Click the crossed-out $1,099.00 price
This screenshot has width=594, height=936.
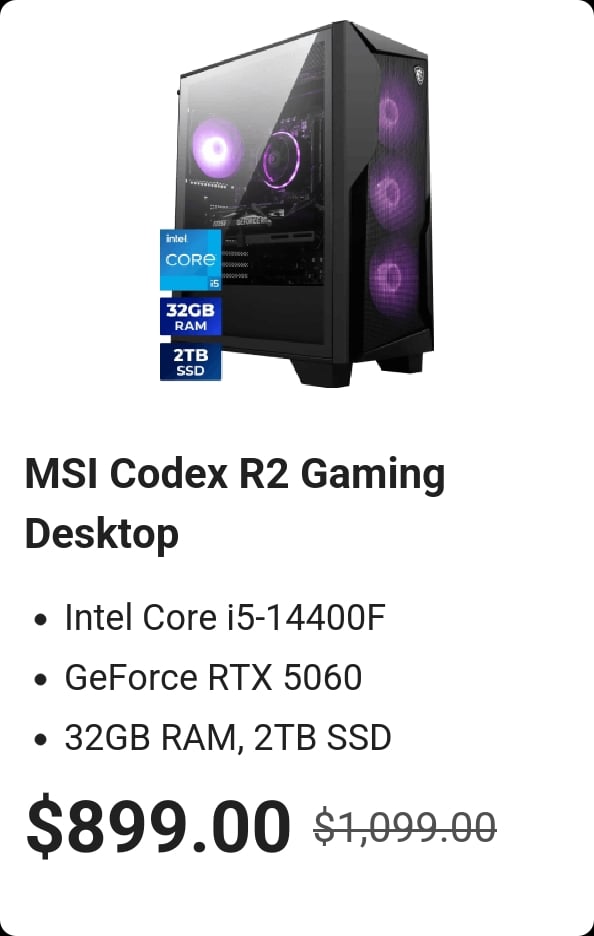pyautogui.click(x=405, y=828)
